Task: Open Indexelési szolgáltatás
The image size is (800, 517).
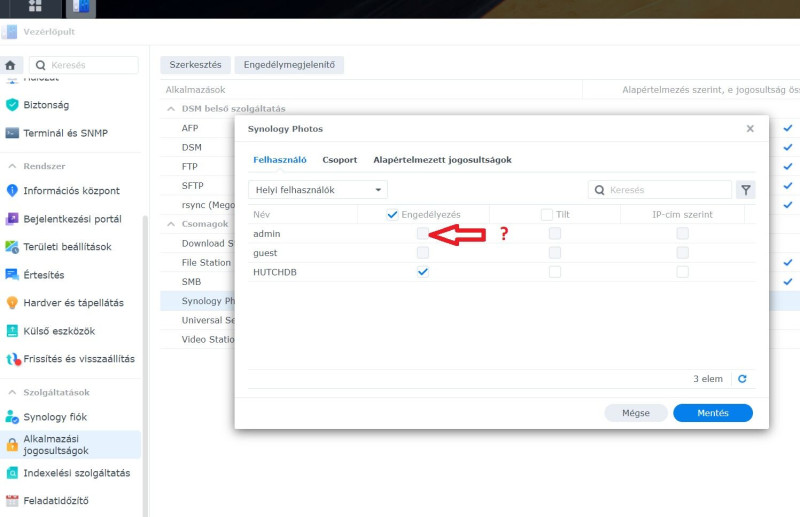Action: (x=67, y=473)
